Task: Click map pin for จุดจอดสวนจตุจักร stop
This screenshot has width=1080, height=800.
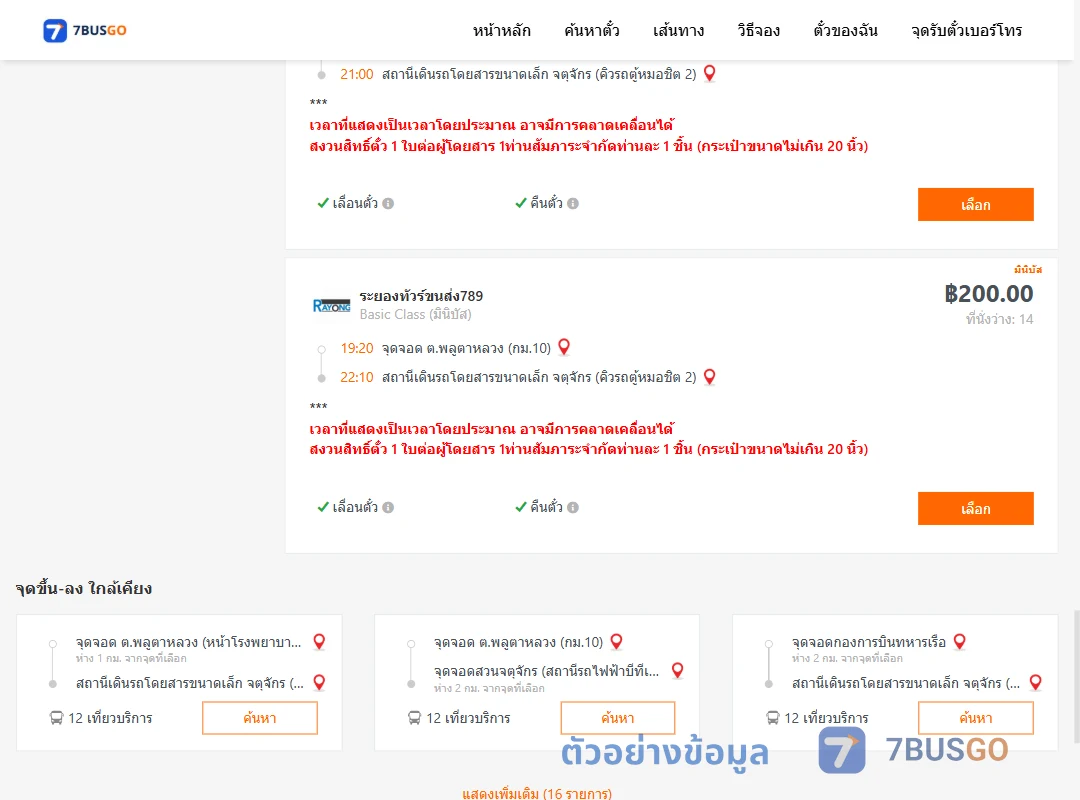Action: click(678, 670)
